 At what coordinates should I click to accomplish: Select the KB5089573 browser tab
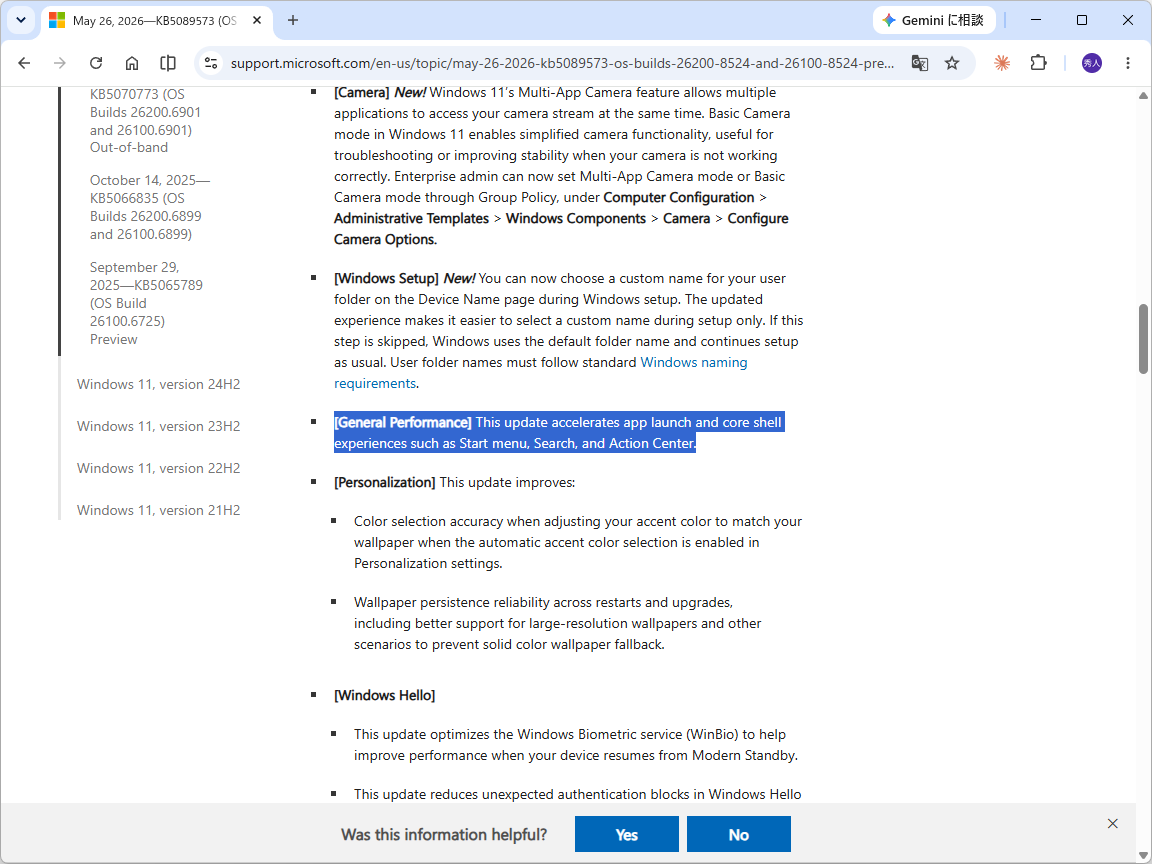(x=156, y=21)
